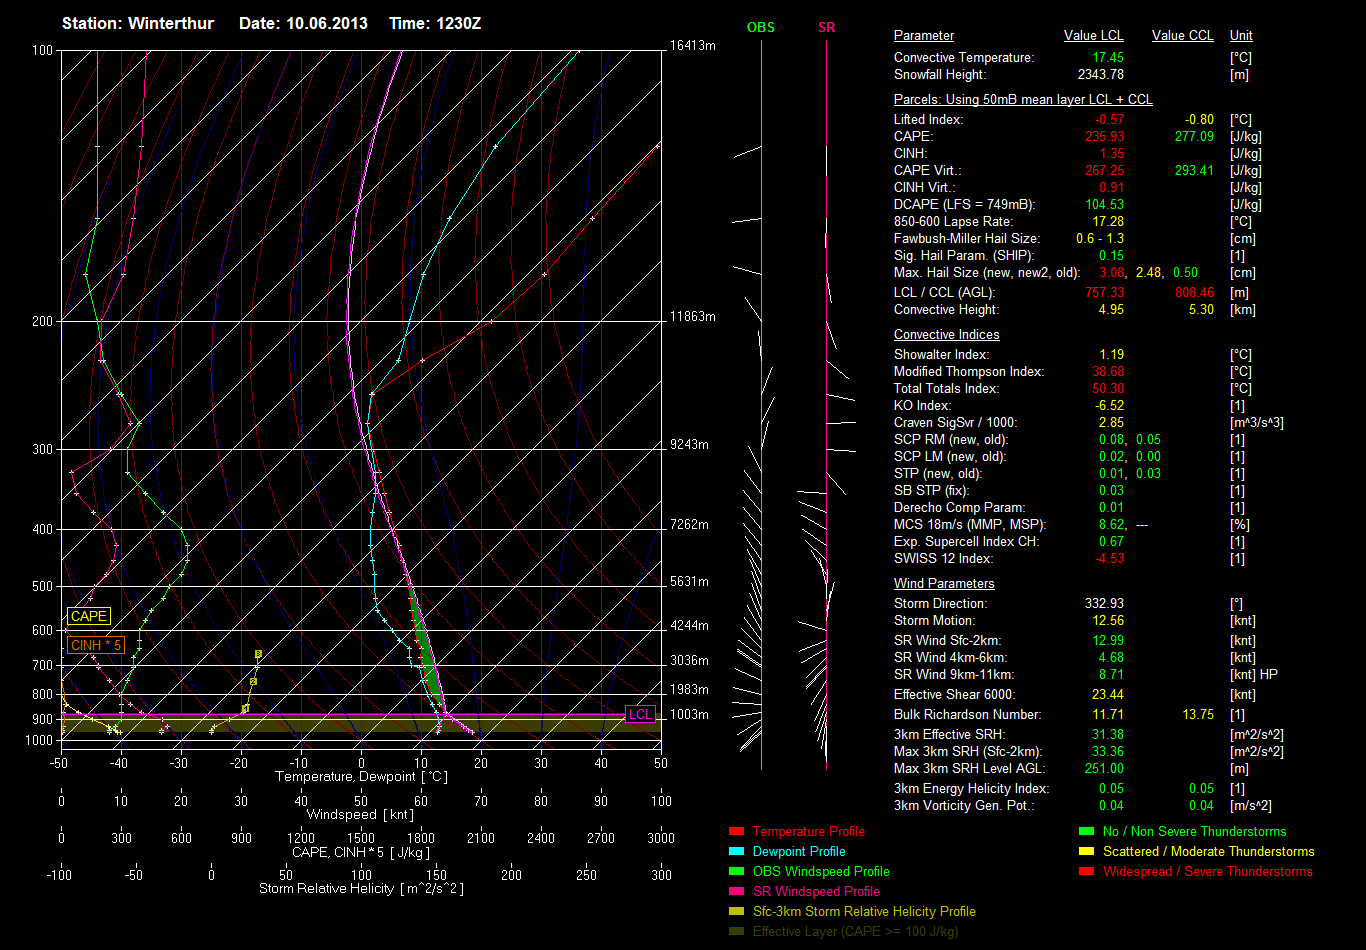Click the Effective Layer legend text

tap(855, 932)
